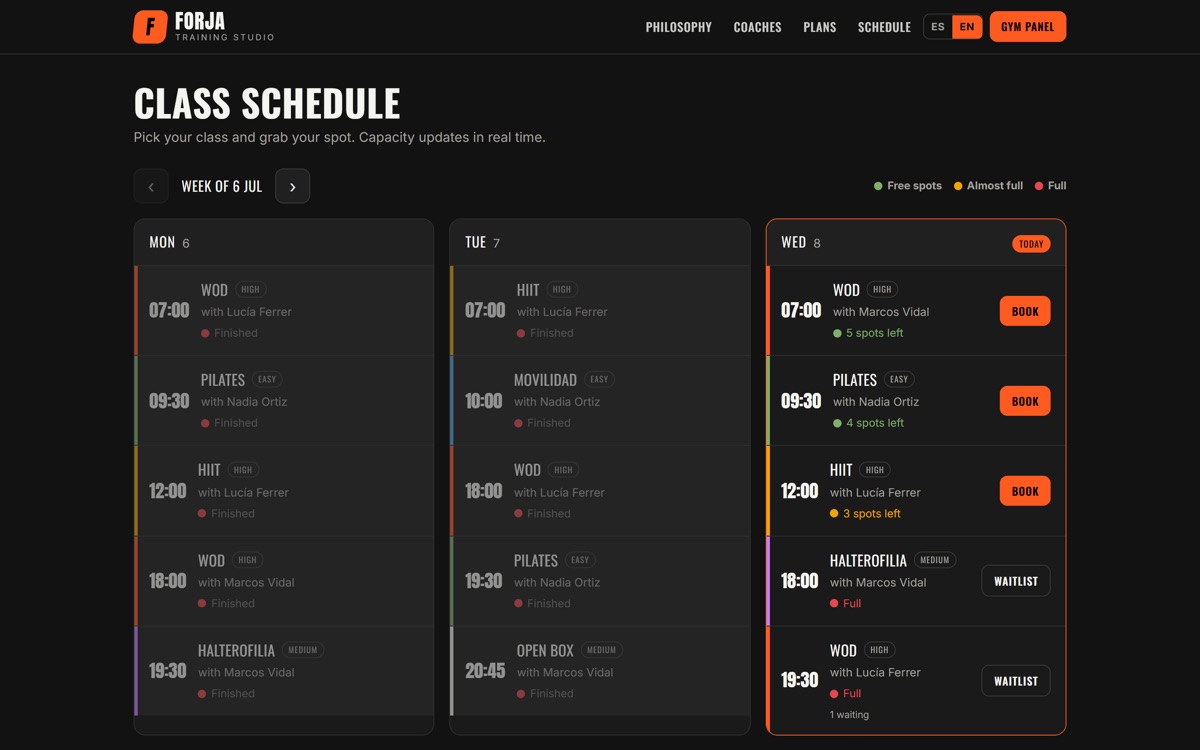Click the WED 8 column header
1200x750 pixels.
click(x=916, y=243)
